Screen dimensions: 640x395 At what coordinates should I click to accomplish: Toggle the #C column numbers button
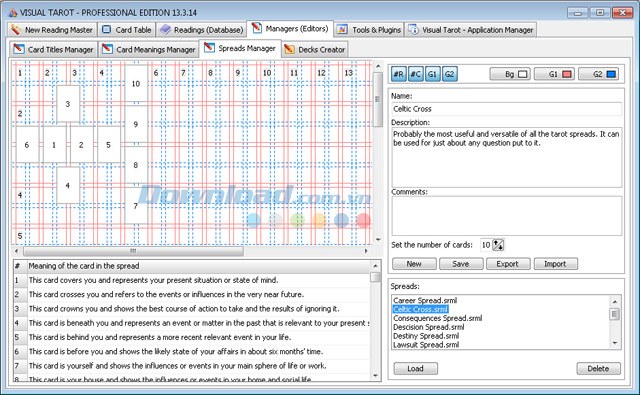pyautogui.click(x=416, y=74)
